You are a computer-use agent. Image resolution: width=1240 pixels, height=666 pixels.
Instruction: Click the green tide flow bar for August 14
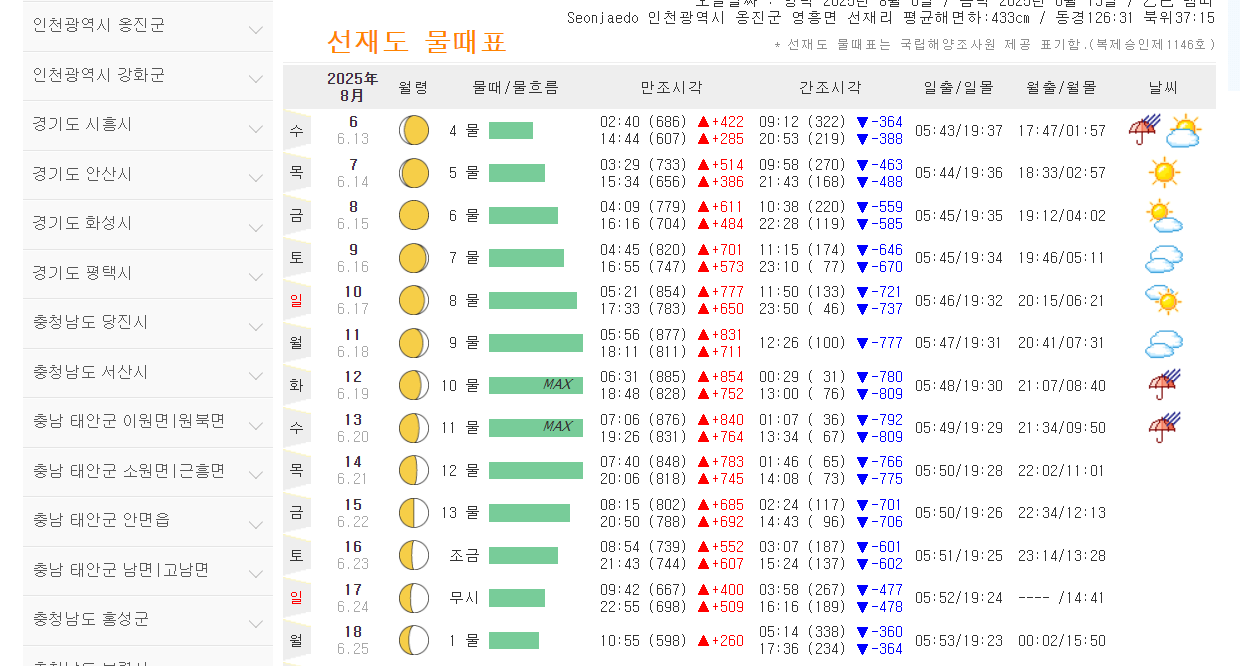pos(535,470)
